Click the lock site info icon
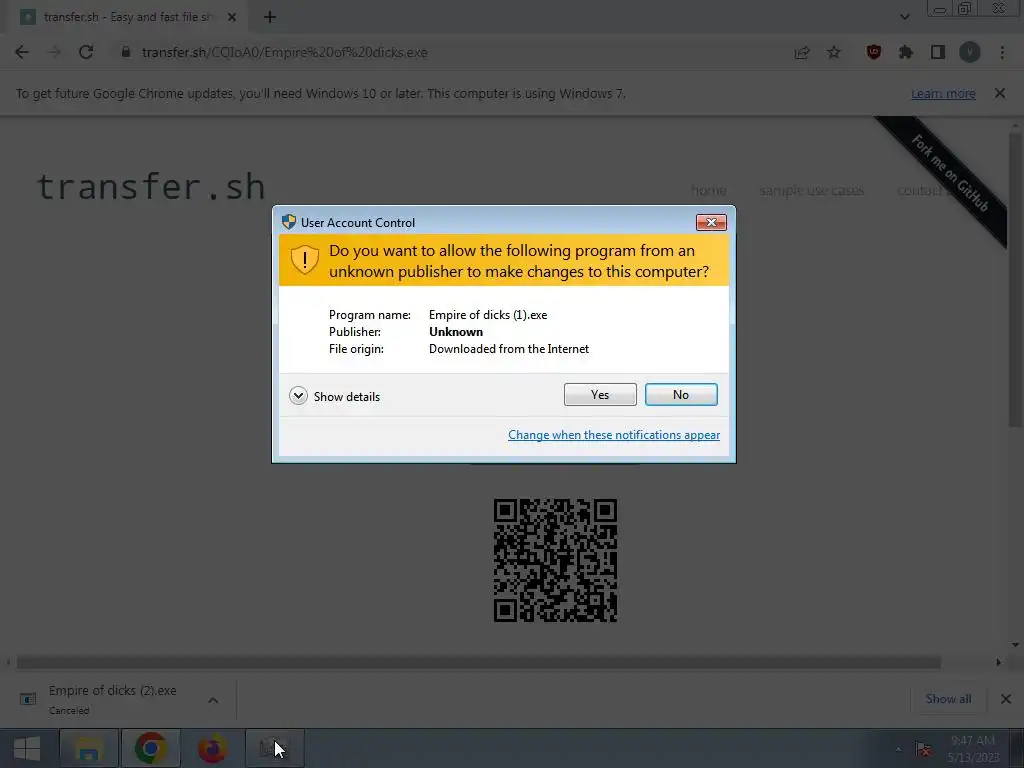1024x768 pixels. (126, 52)
